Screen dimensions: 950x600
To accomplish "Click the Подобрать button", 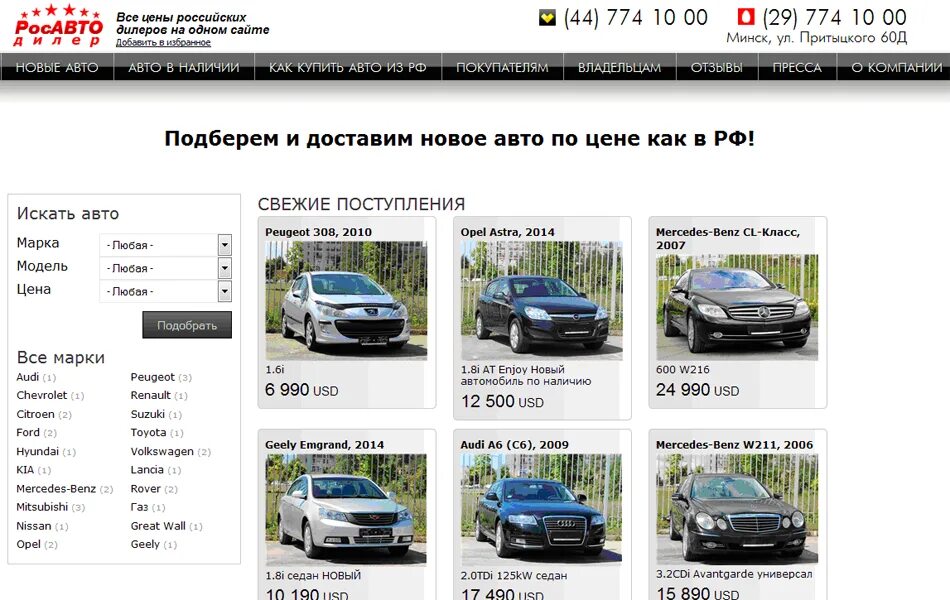I will point(187,325).
